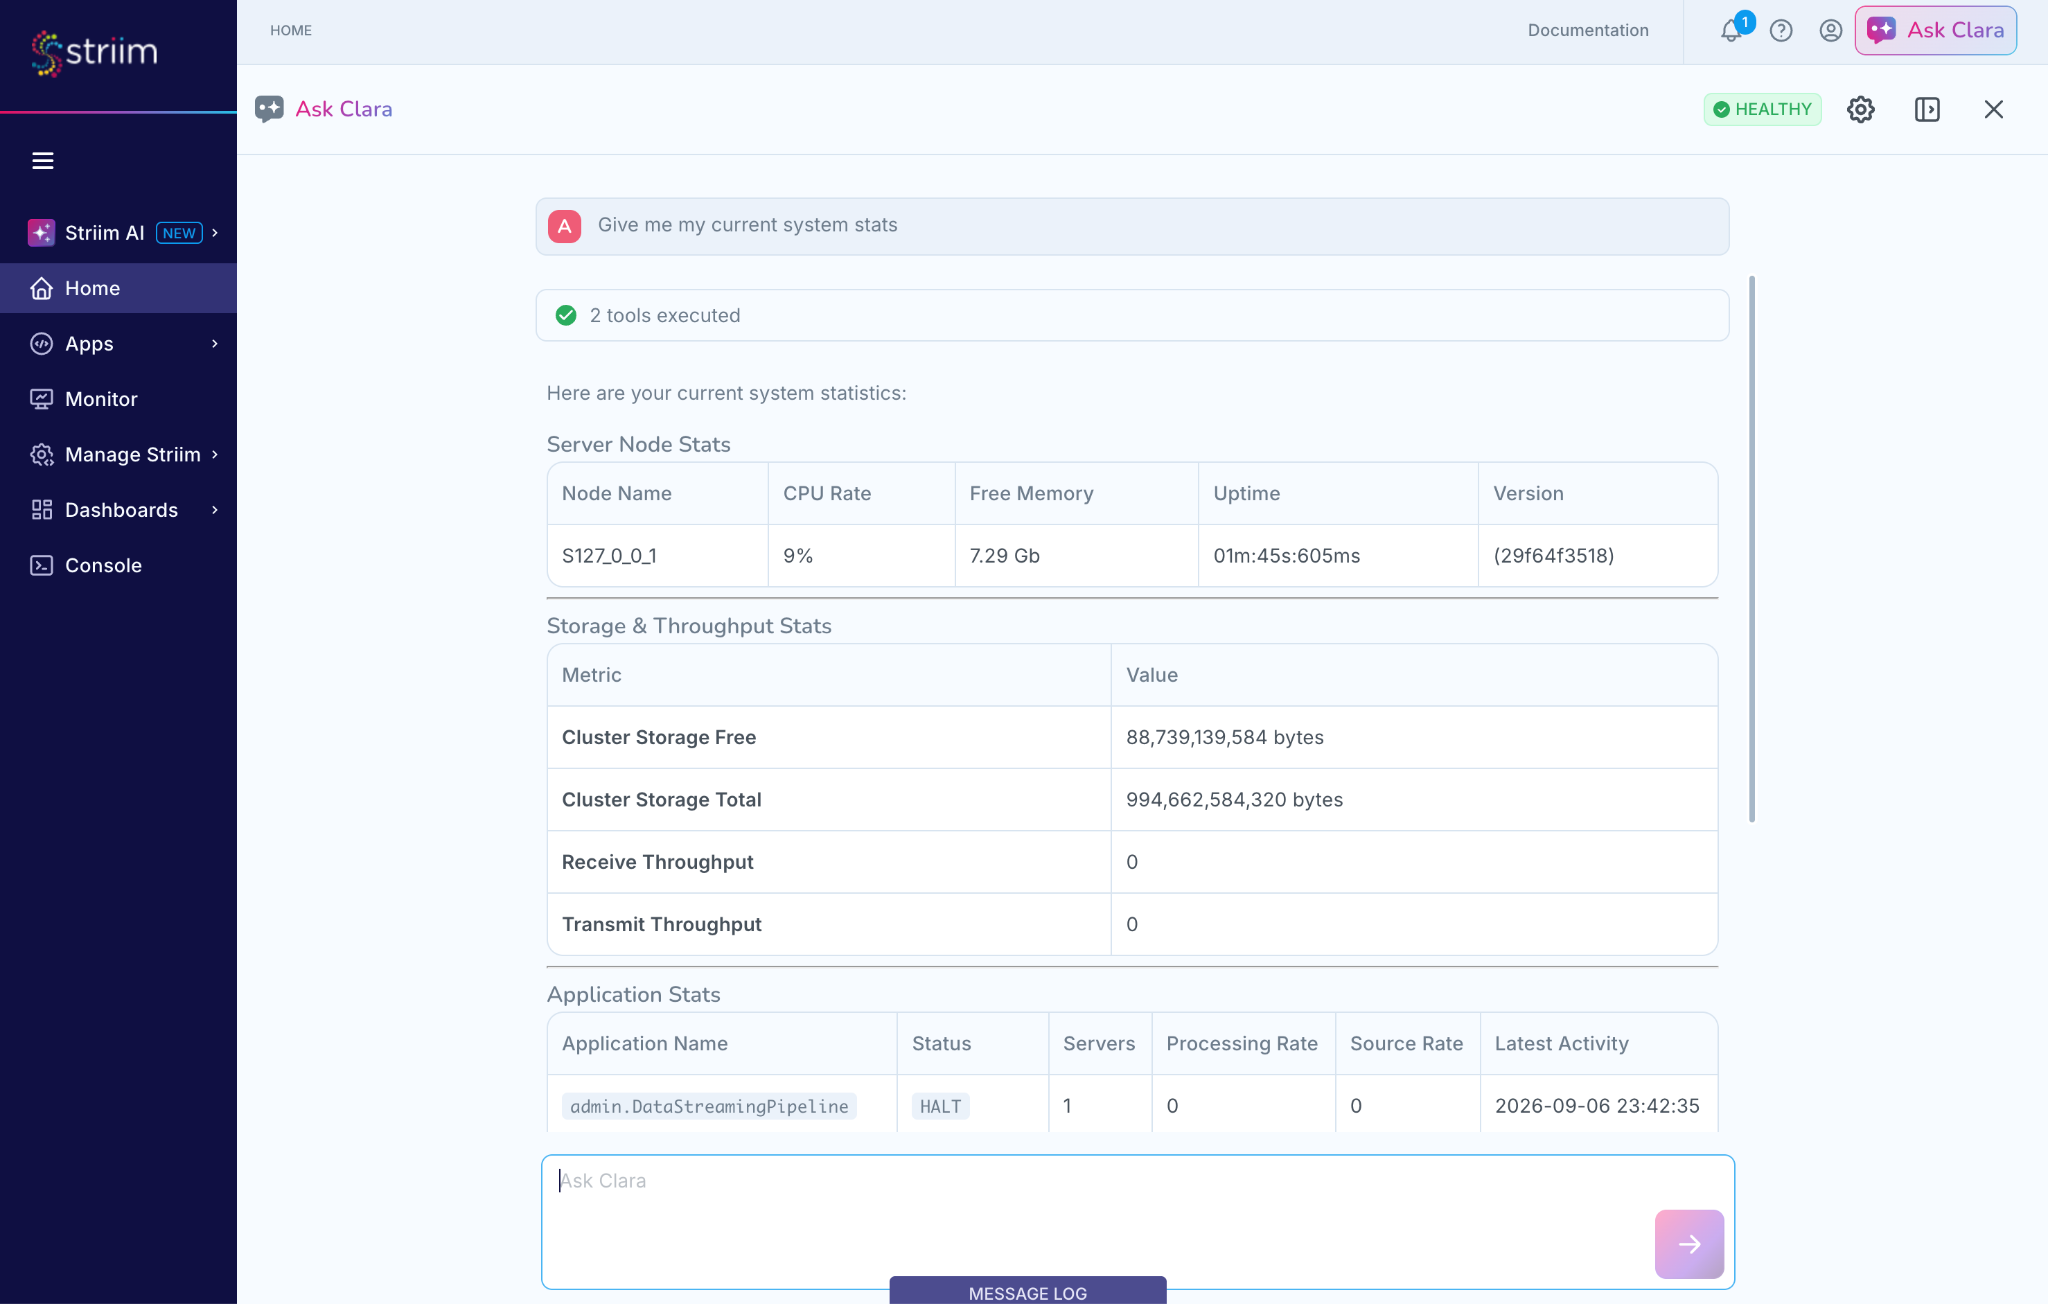Click admin.DataStreamingPipeline application name

pos(709,1106)
